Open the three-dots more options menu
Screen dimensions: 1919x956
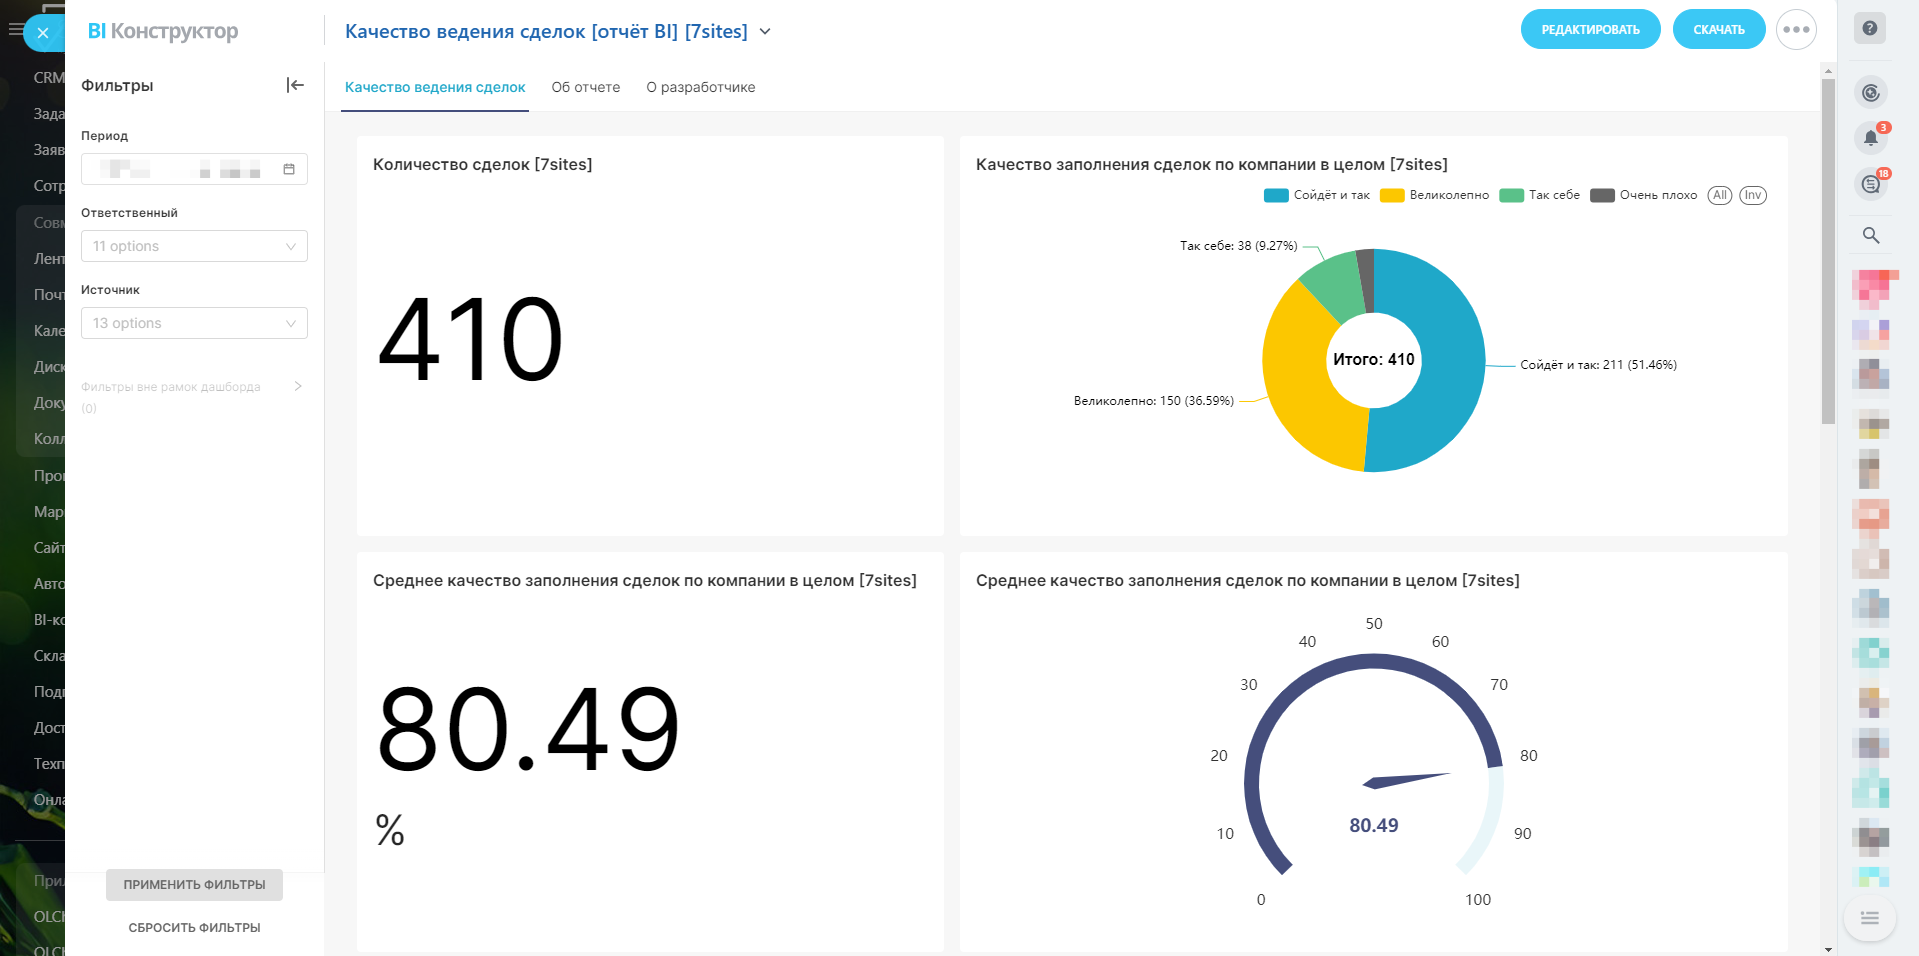click(1796, 30)
